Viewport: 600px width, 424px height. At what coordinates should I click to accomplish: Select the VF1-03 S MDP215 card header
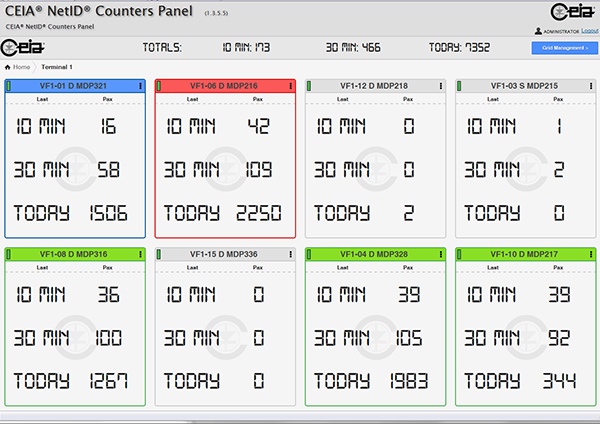coord(525,86)
